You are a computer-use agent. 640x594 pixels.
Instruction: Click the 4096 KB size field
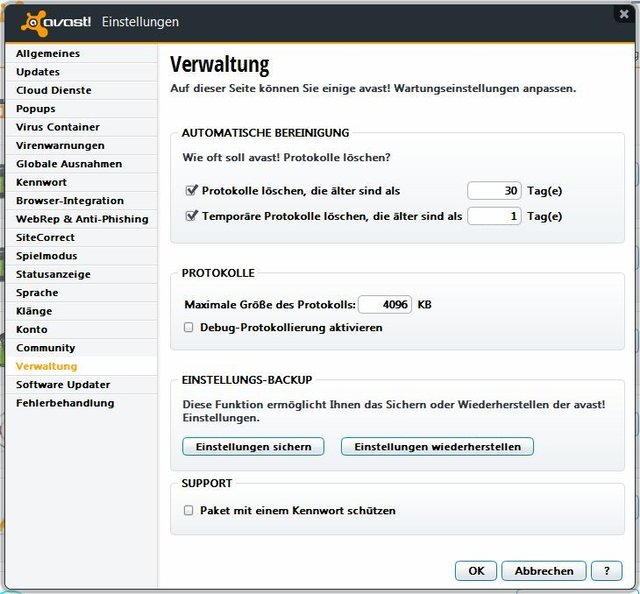click(x=385, y=305)
